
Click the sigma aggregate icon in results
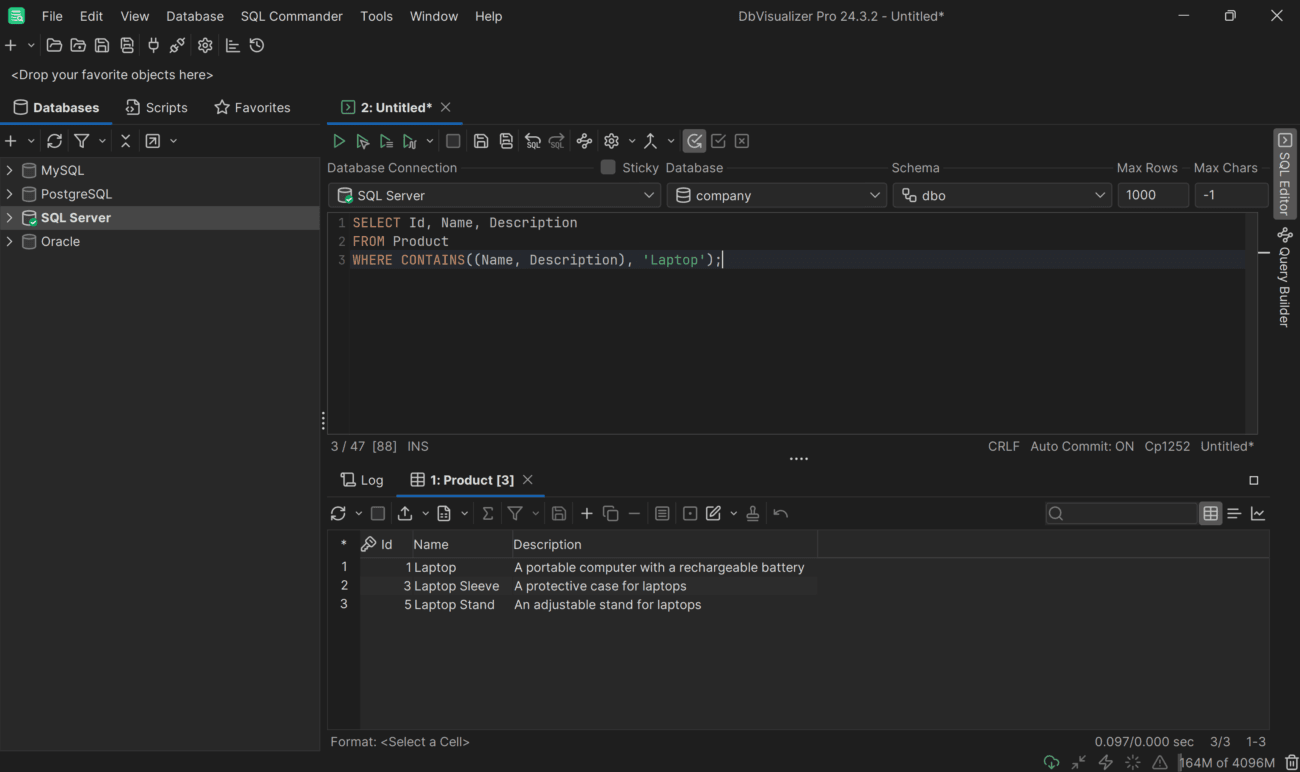coord(488,513)
